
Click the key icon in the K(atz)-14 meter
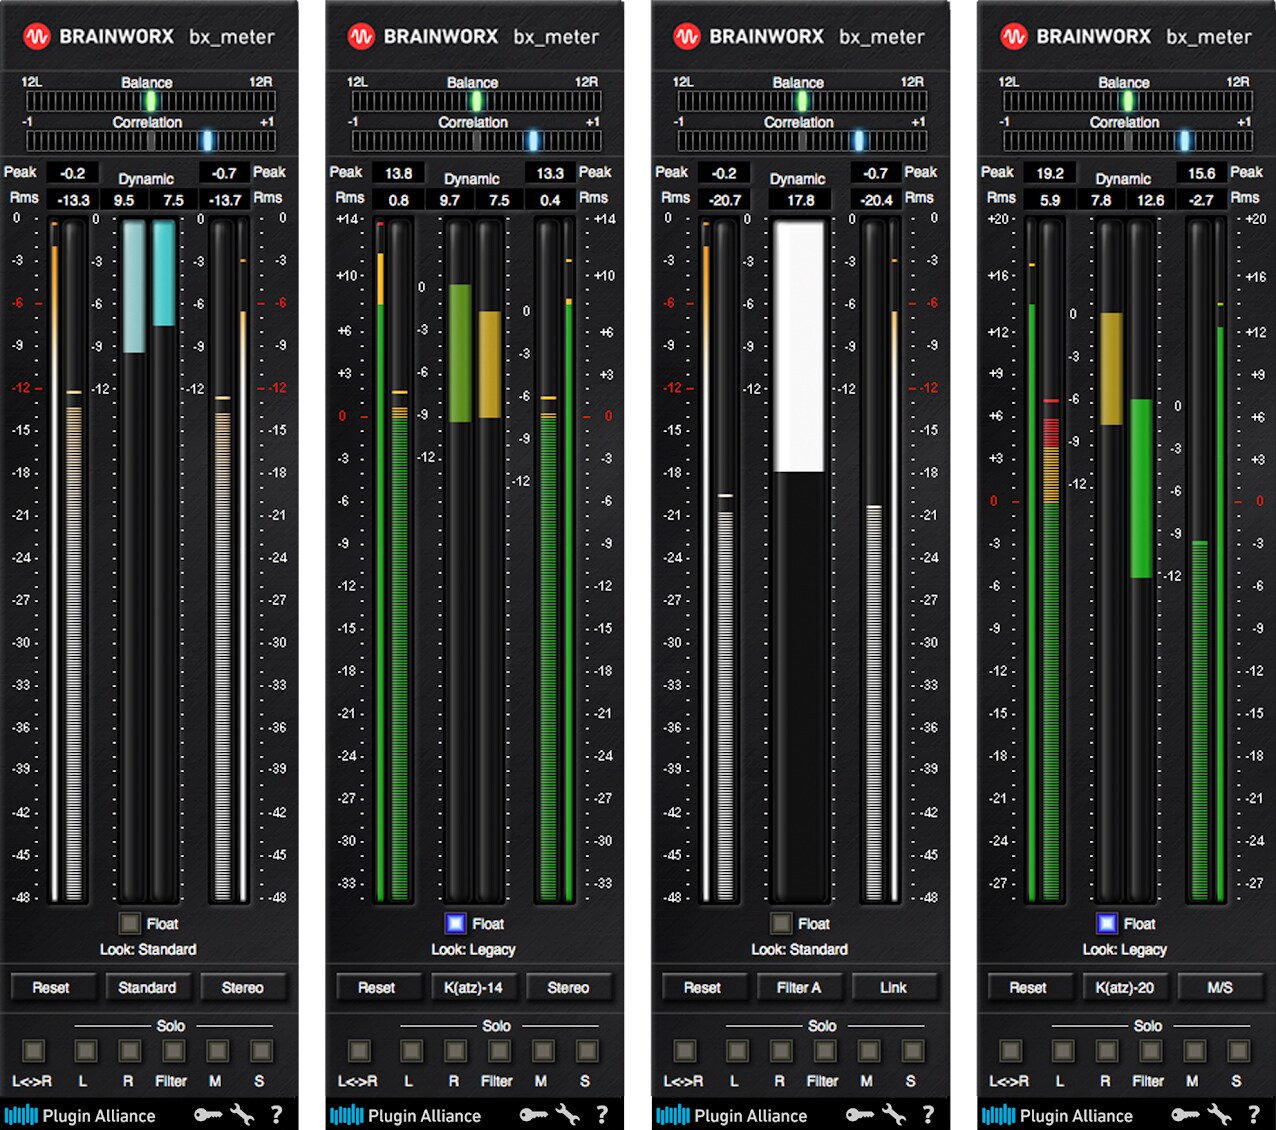point(534,1115)
